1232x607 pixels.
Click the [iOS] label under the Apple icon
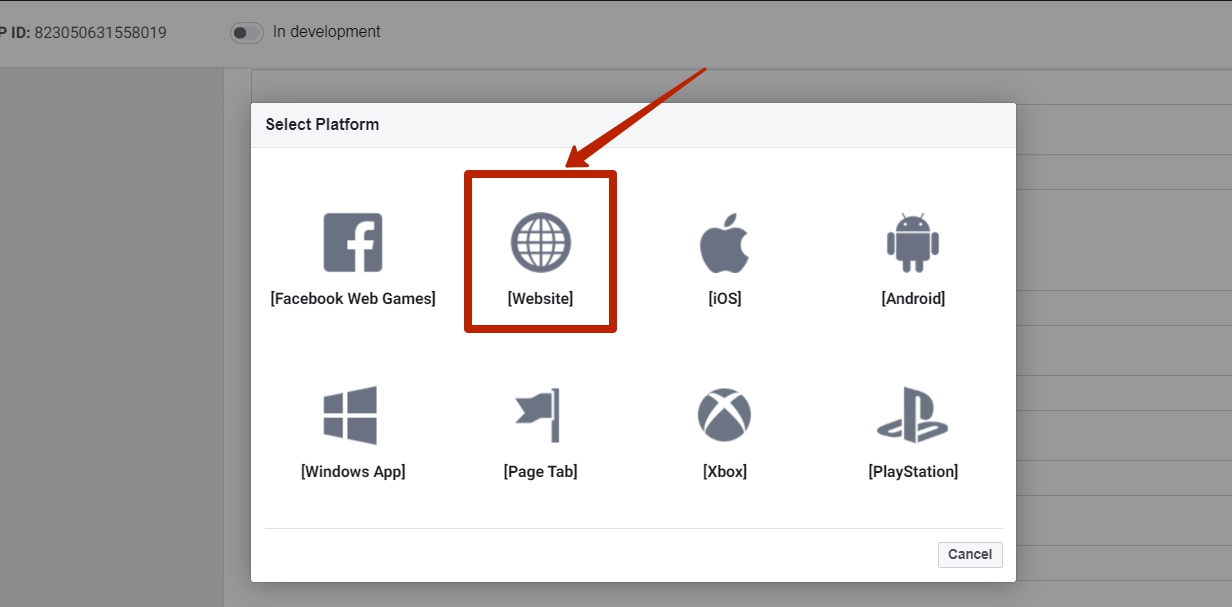pos(724,297)
